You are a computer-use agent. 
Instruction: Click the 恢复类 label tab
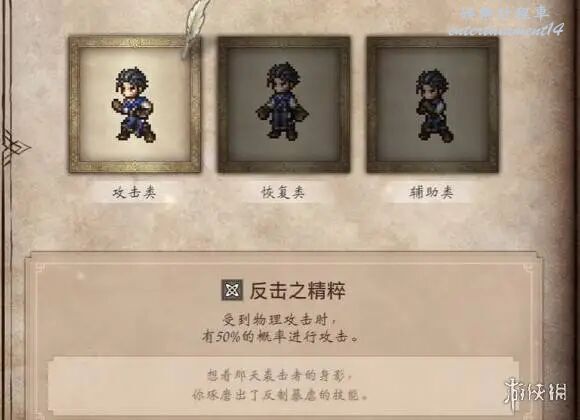pos(283,192)
